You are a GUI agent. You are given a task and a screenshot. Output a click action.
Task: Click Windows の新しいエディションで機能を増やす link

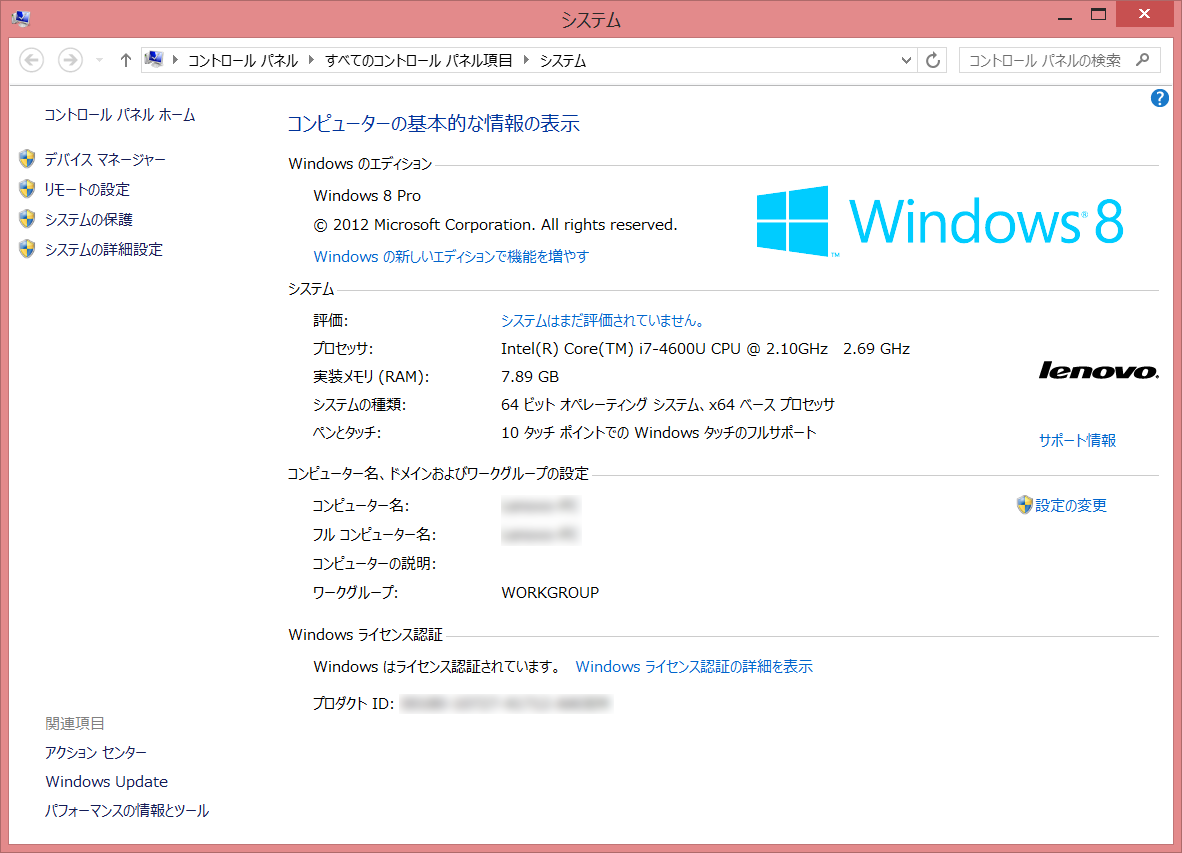(x=451, y=256)
